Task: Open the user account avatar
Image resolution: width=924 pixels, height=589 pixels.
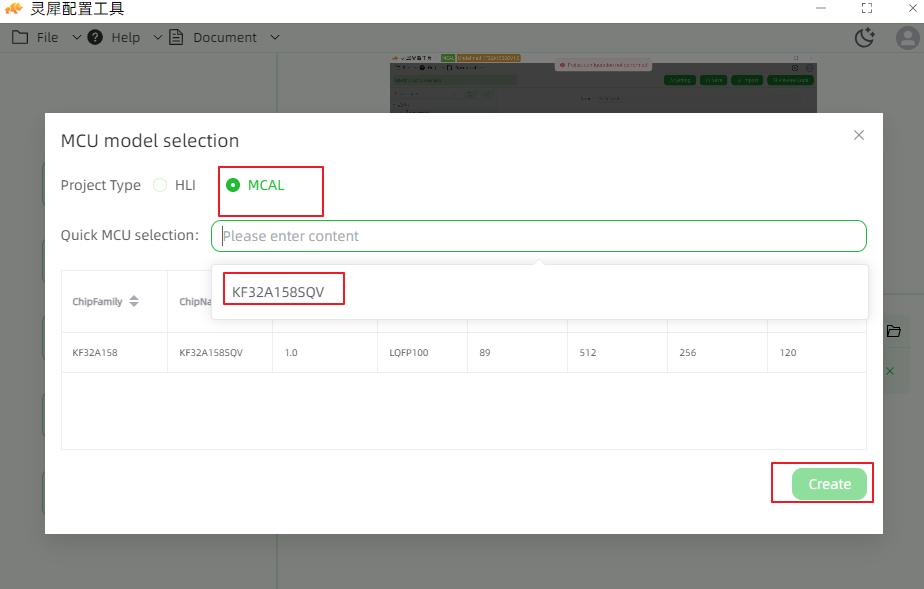Action: pyautogui.click(x=908, y=38)
